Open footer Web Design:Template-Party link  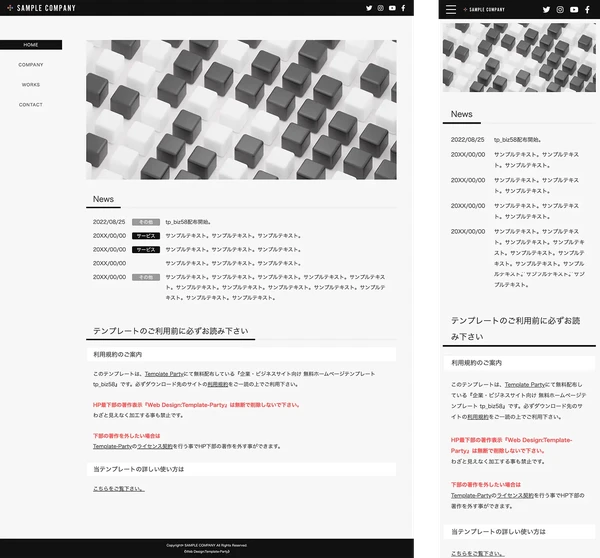207,551
